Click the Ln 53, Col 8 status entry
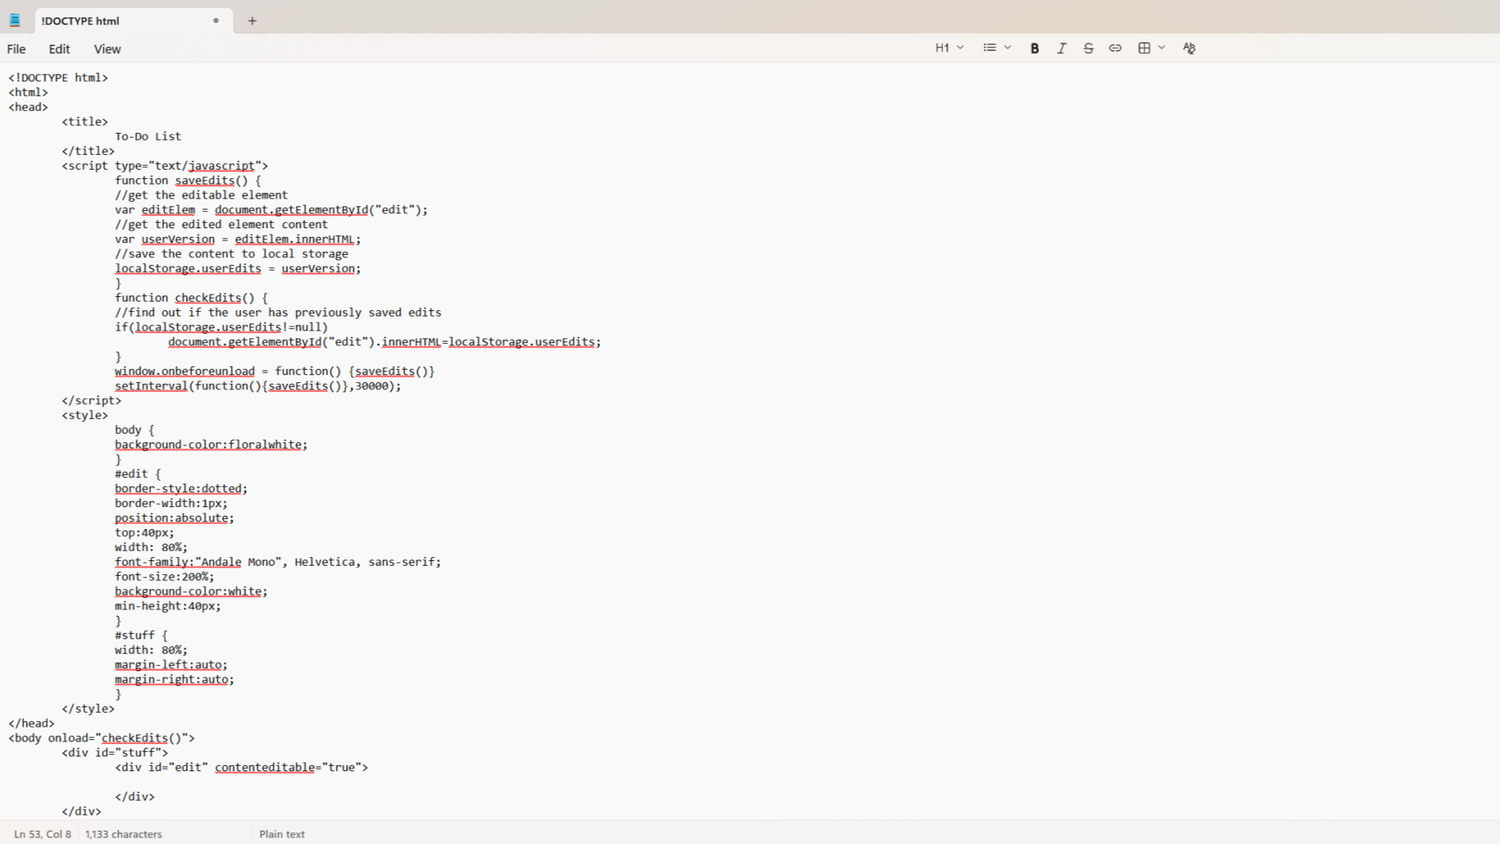This screenshot has width=1500, height=844. (x=43, y=834)
